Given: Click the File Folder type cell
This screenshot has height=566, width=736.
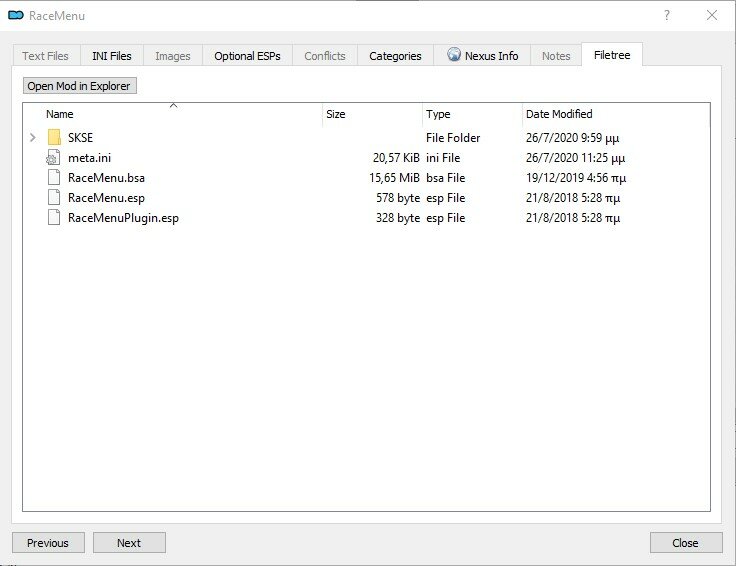Looking at the screenshot, I should click(x=453, y=138).
